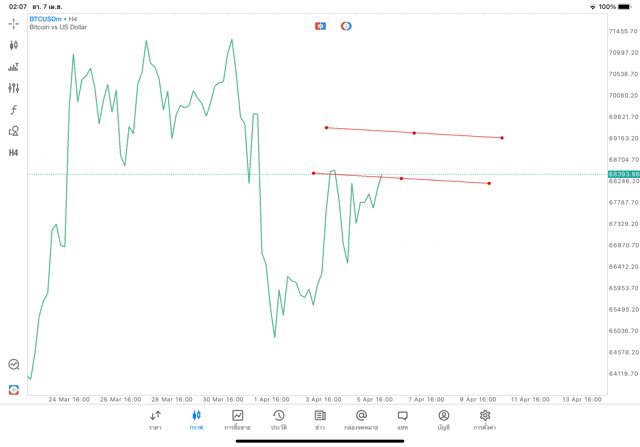Tap the red-blue square trade icon
The image size is (640, 447).
320,25
